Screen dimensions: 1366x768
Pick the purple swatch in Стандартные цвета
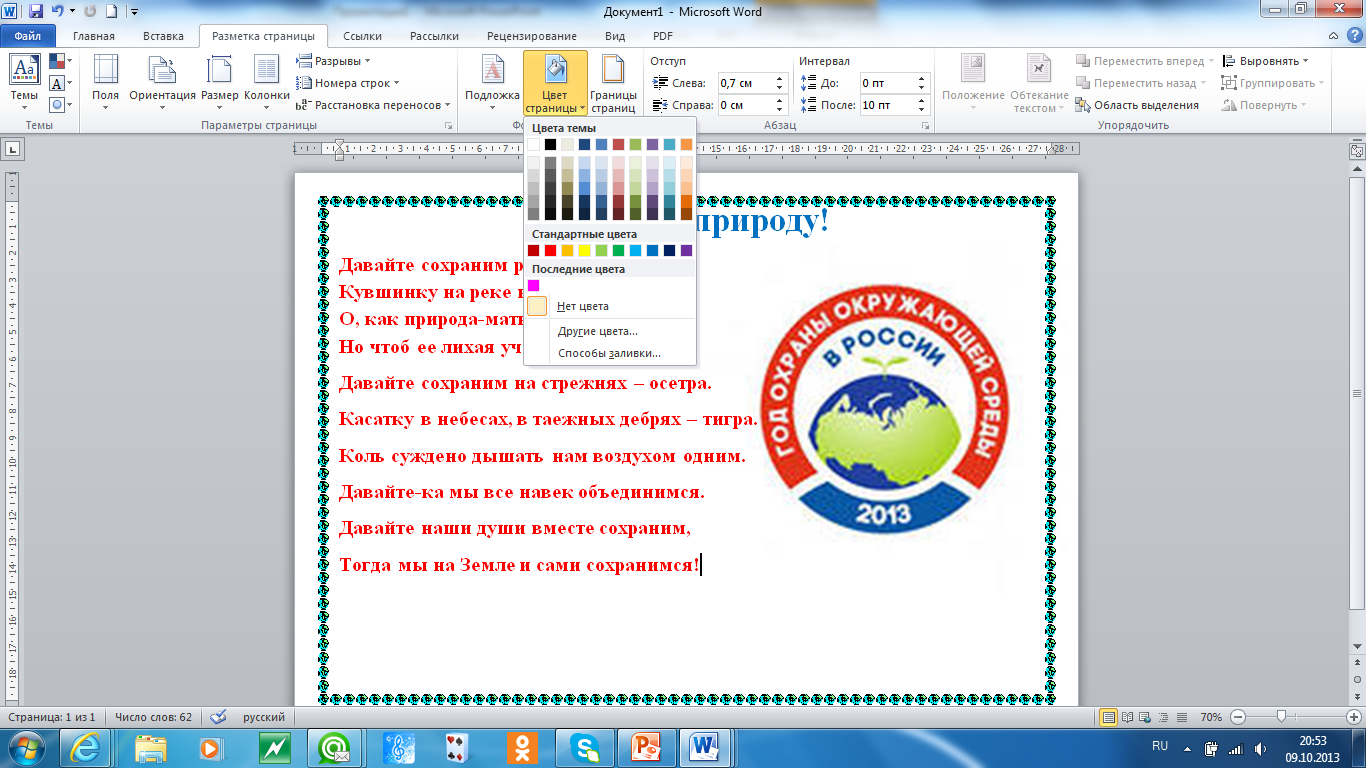[686, 250]
